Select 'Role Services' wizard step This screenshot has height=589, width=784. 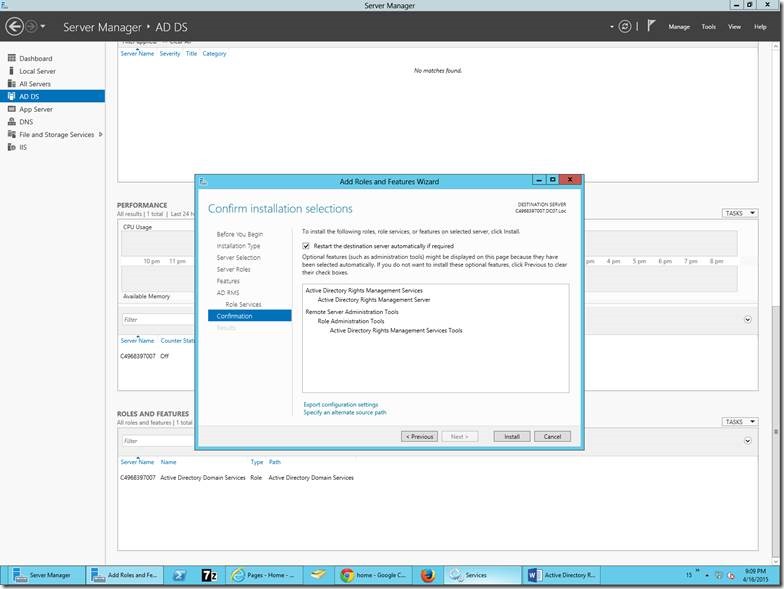pyautogui.click(x=243, y=304)
